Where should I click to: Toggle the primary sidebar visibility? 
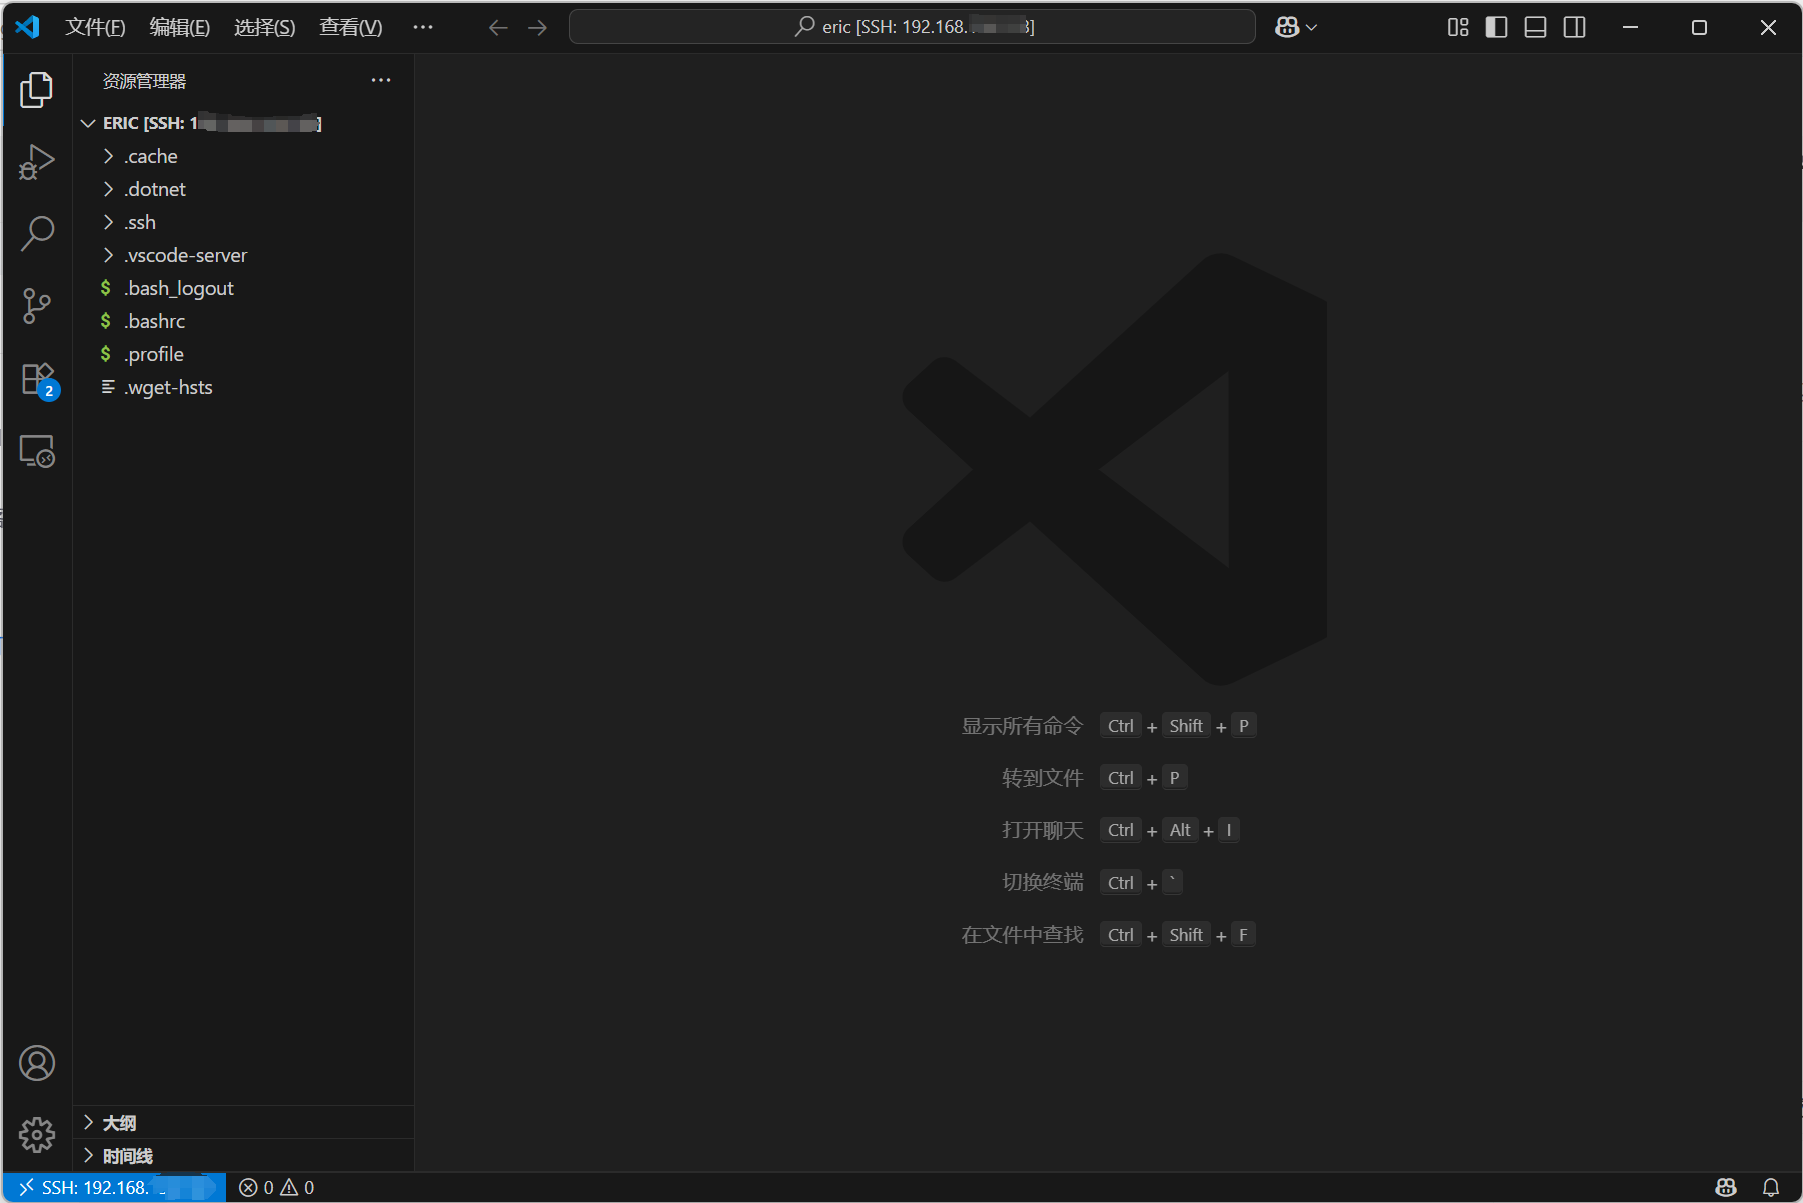[1495, 27]
